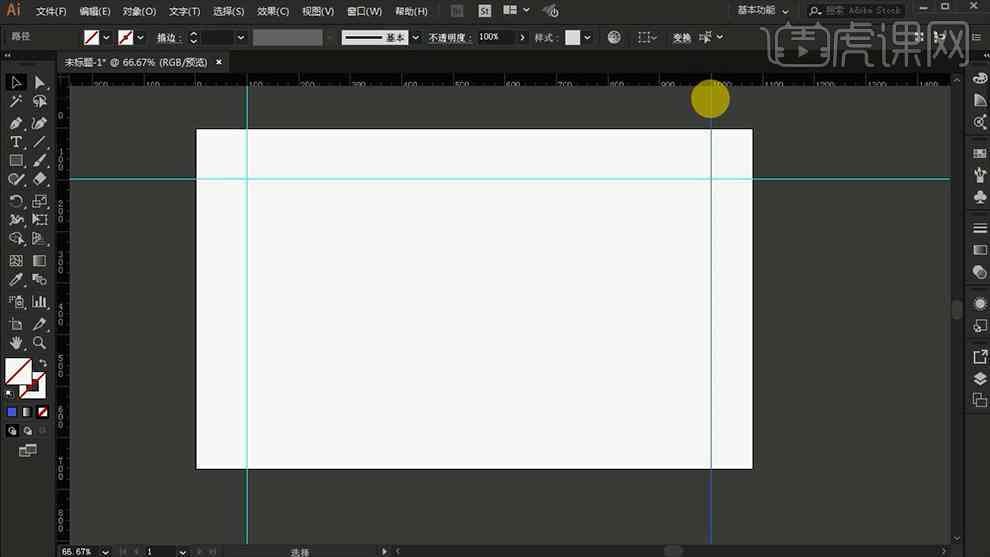Open stroke swatch dropdown in control bar
Image resolution: width=990 pixels, height=557 pixels.
140,38
